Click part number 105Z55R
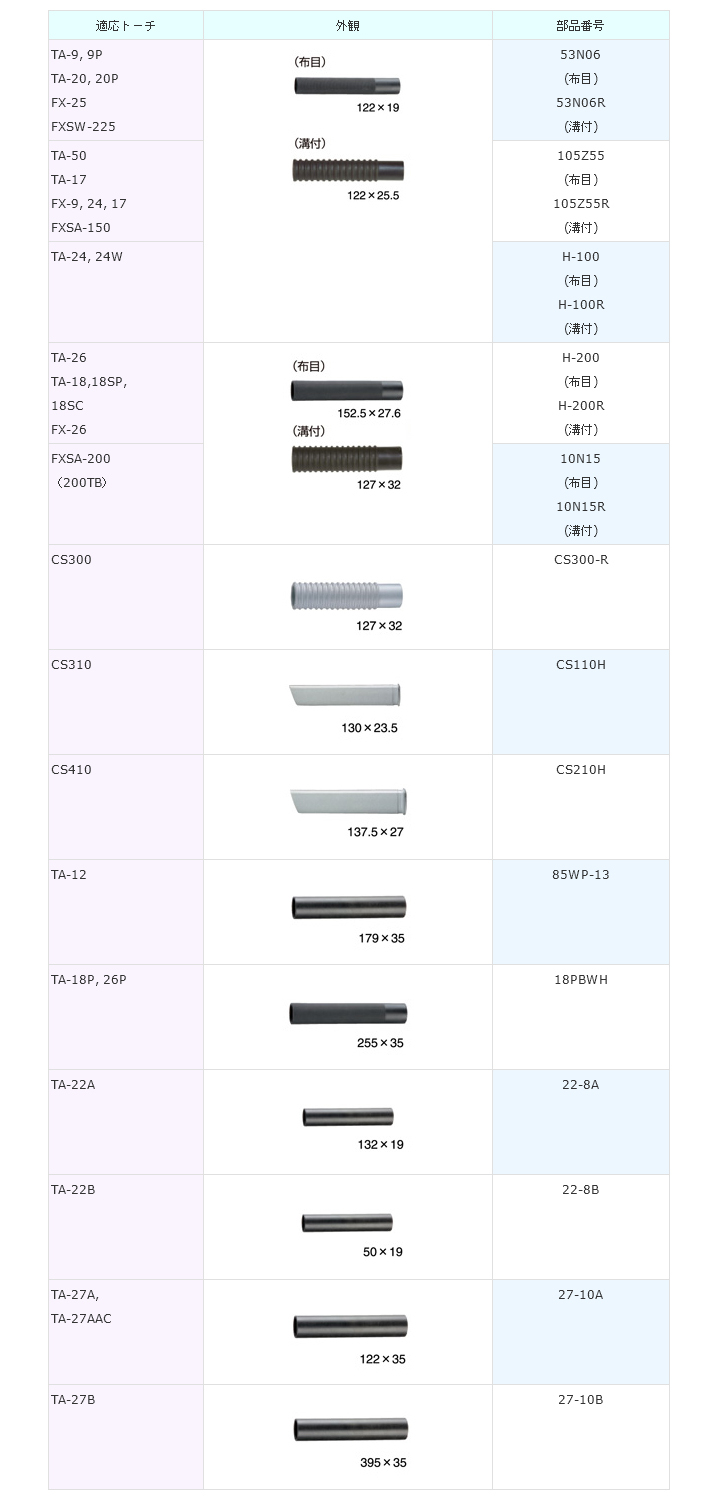This screenshot has width=720, height=1502. coord(580,204)
